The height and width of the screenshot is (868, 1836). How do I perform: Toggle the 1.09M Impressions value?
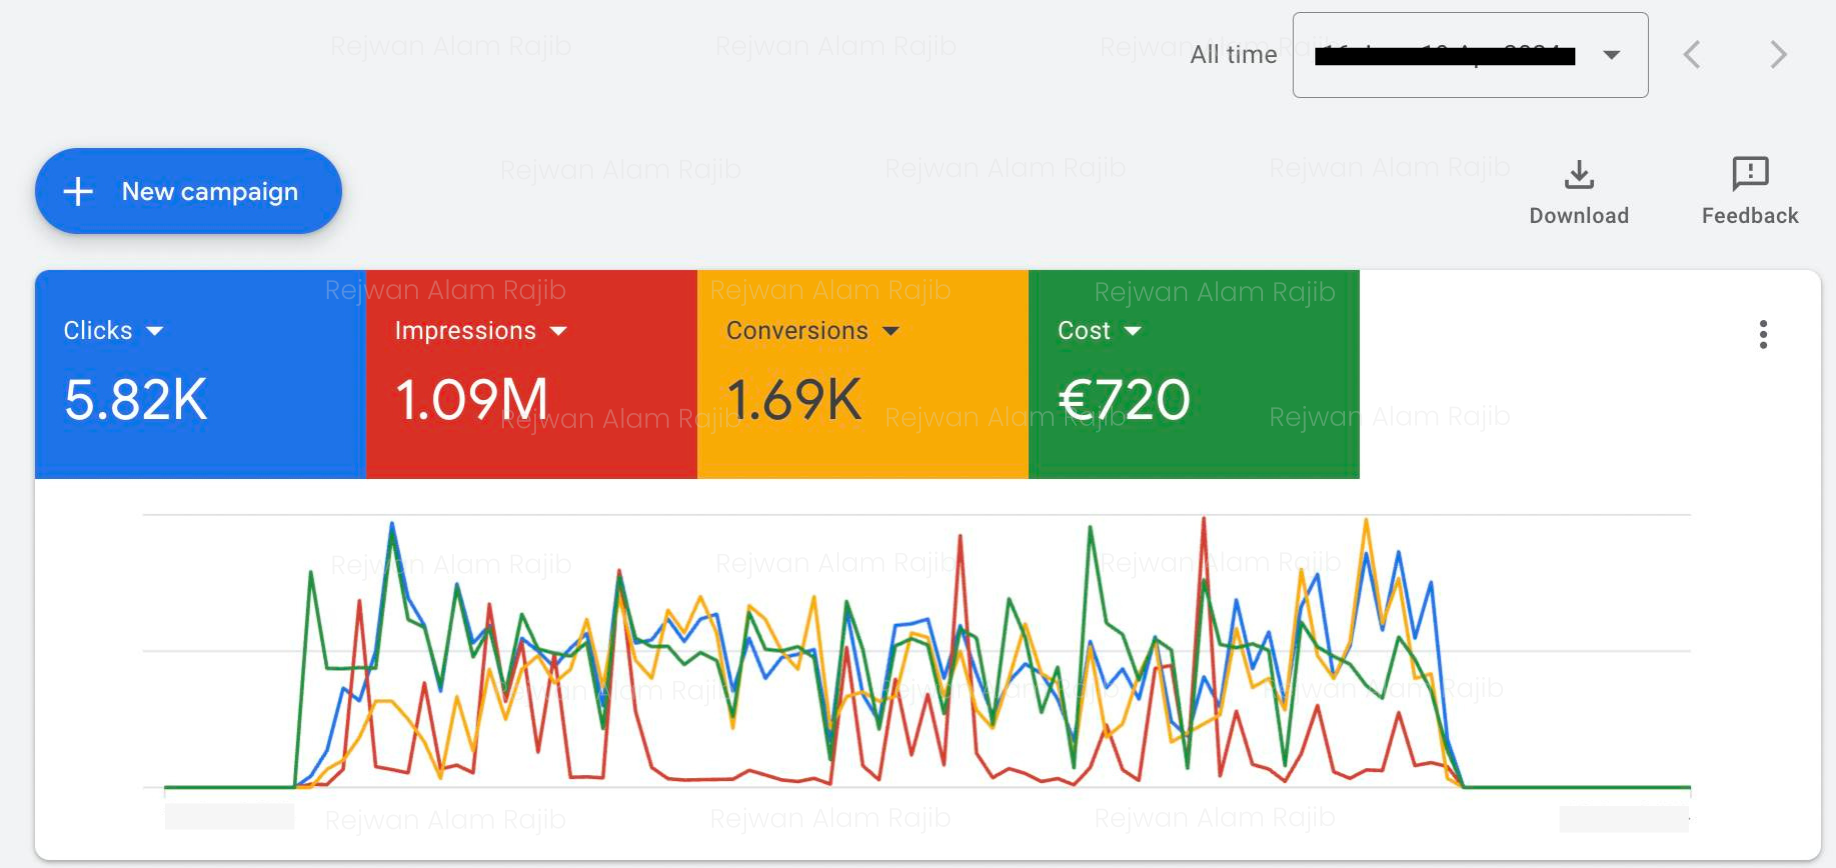[x=471, y=400]
